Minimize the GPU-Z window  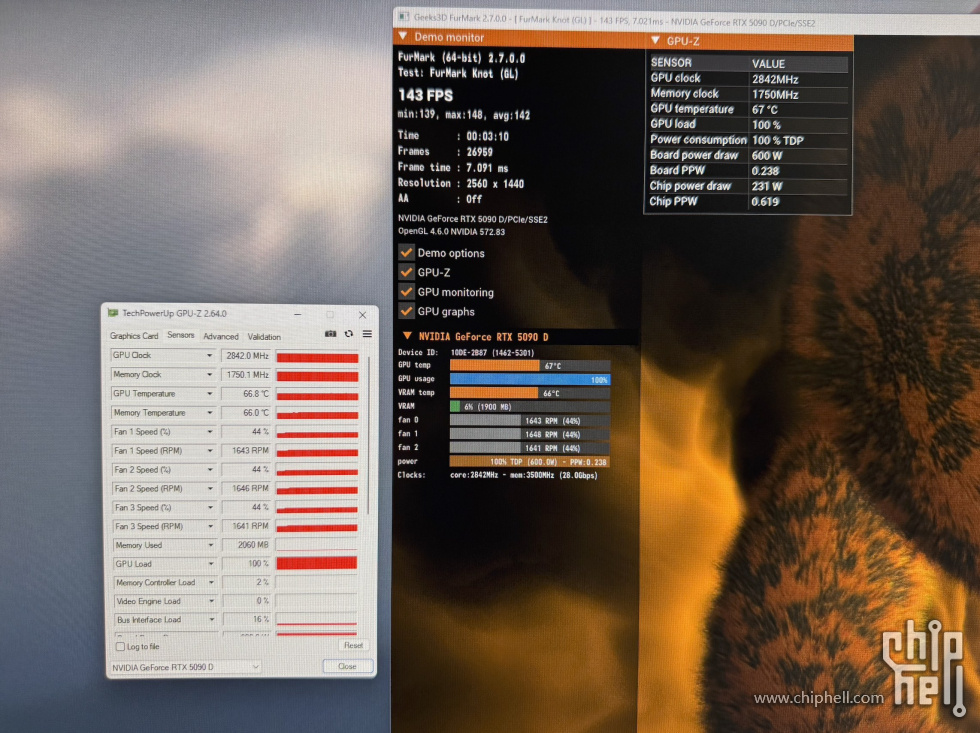click(298, 314)
